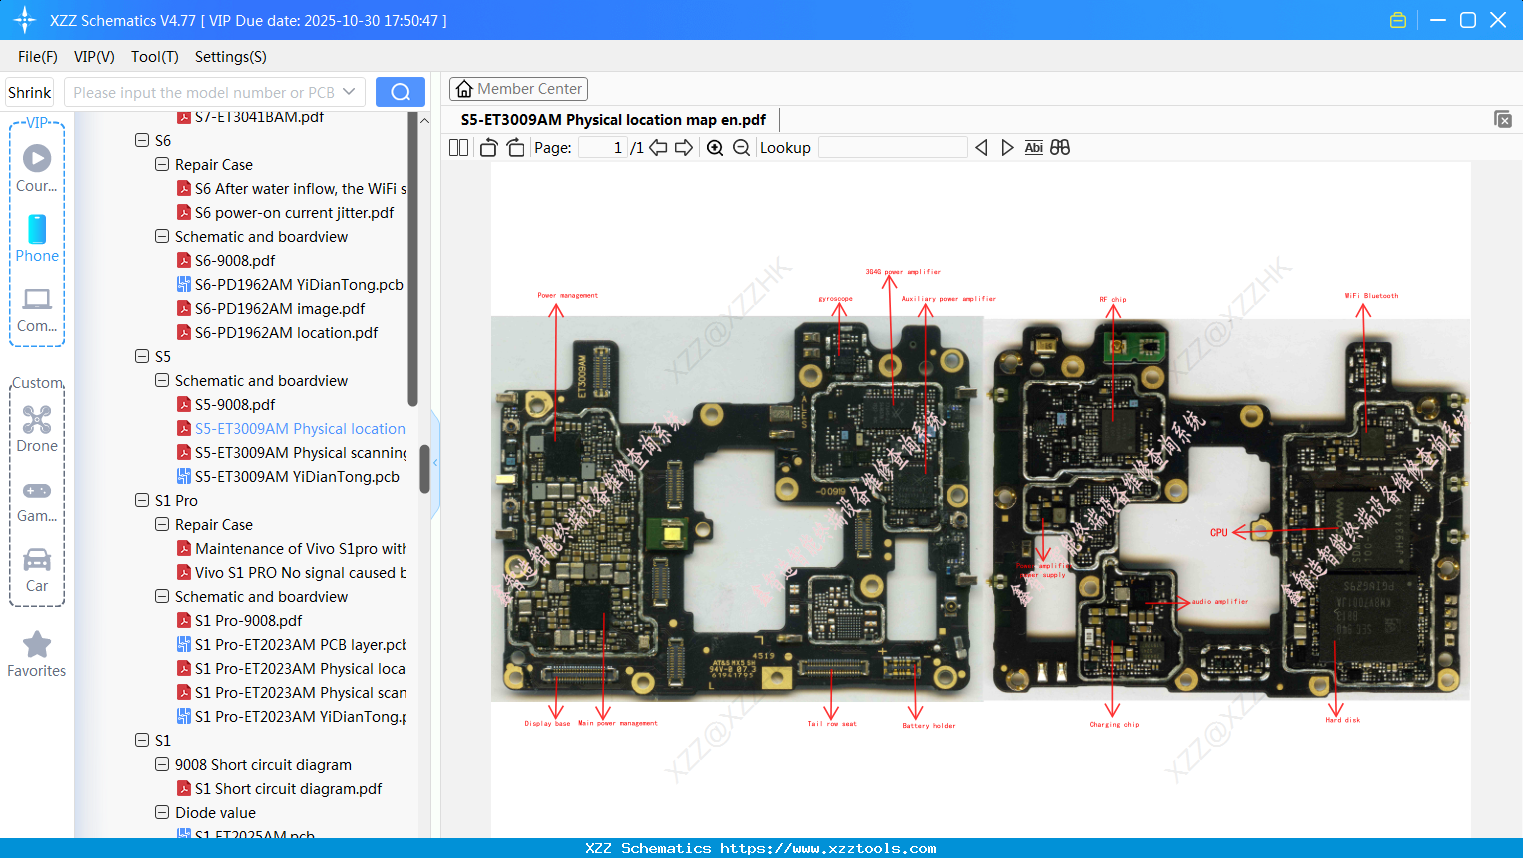
Task: Click the XZZ Schematics logo icon
Action: tap(25, 20)
